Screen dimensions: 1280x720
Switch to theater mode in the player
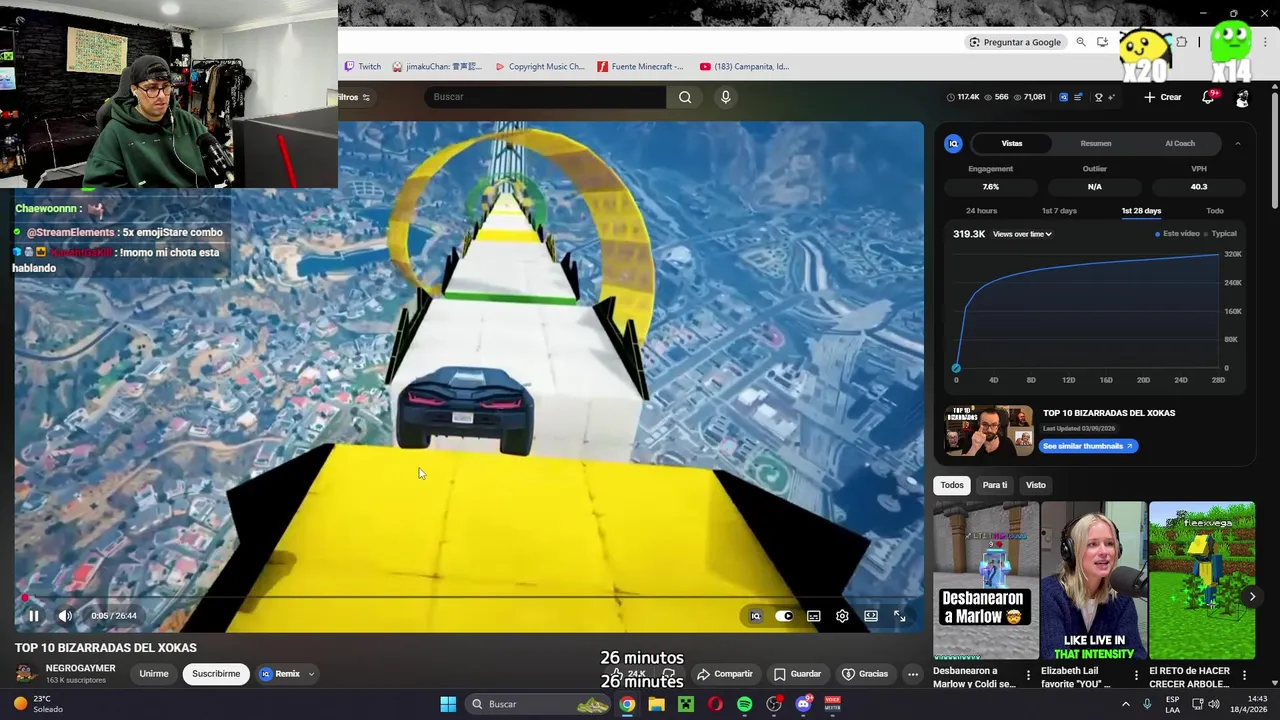[871, 616]
